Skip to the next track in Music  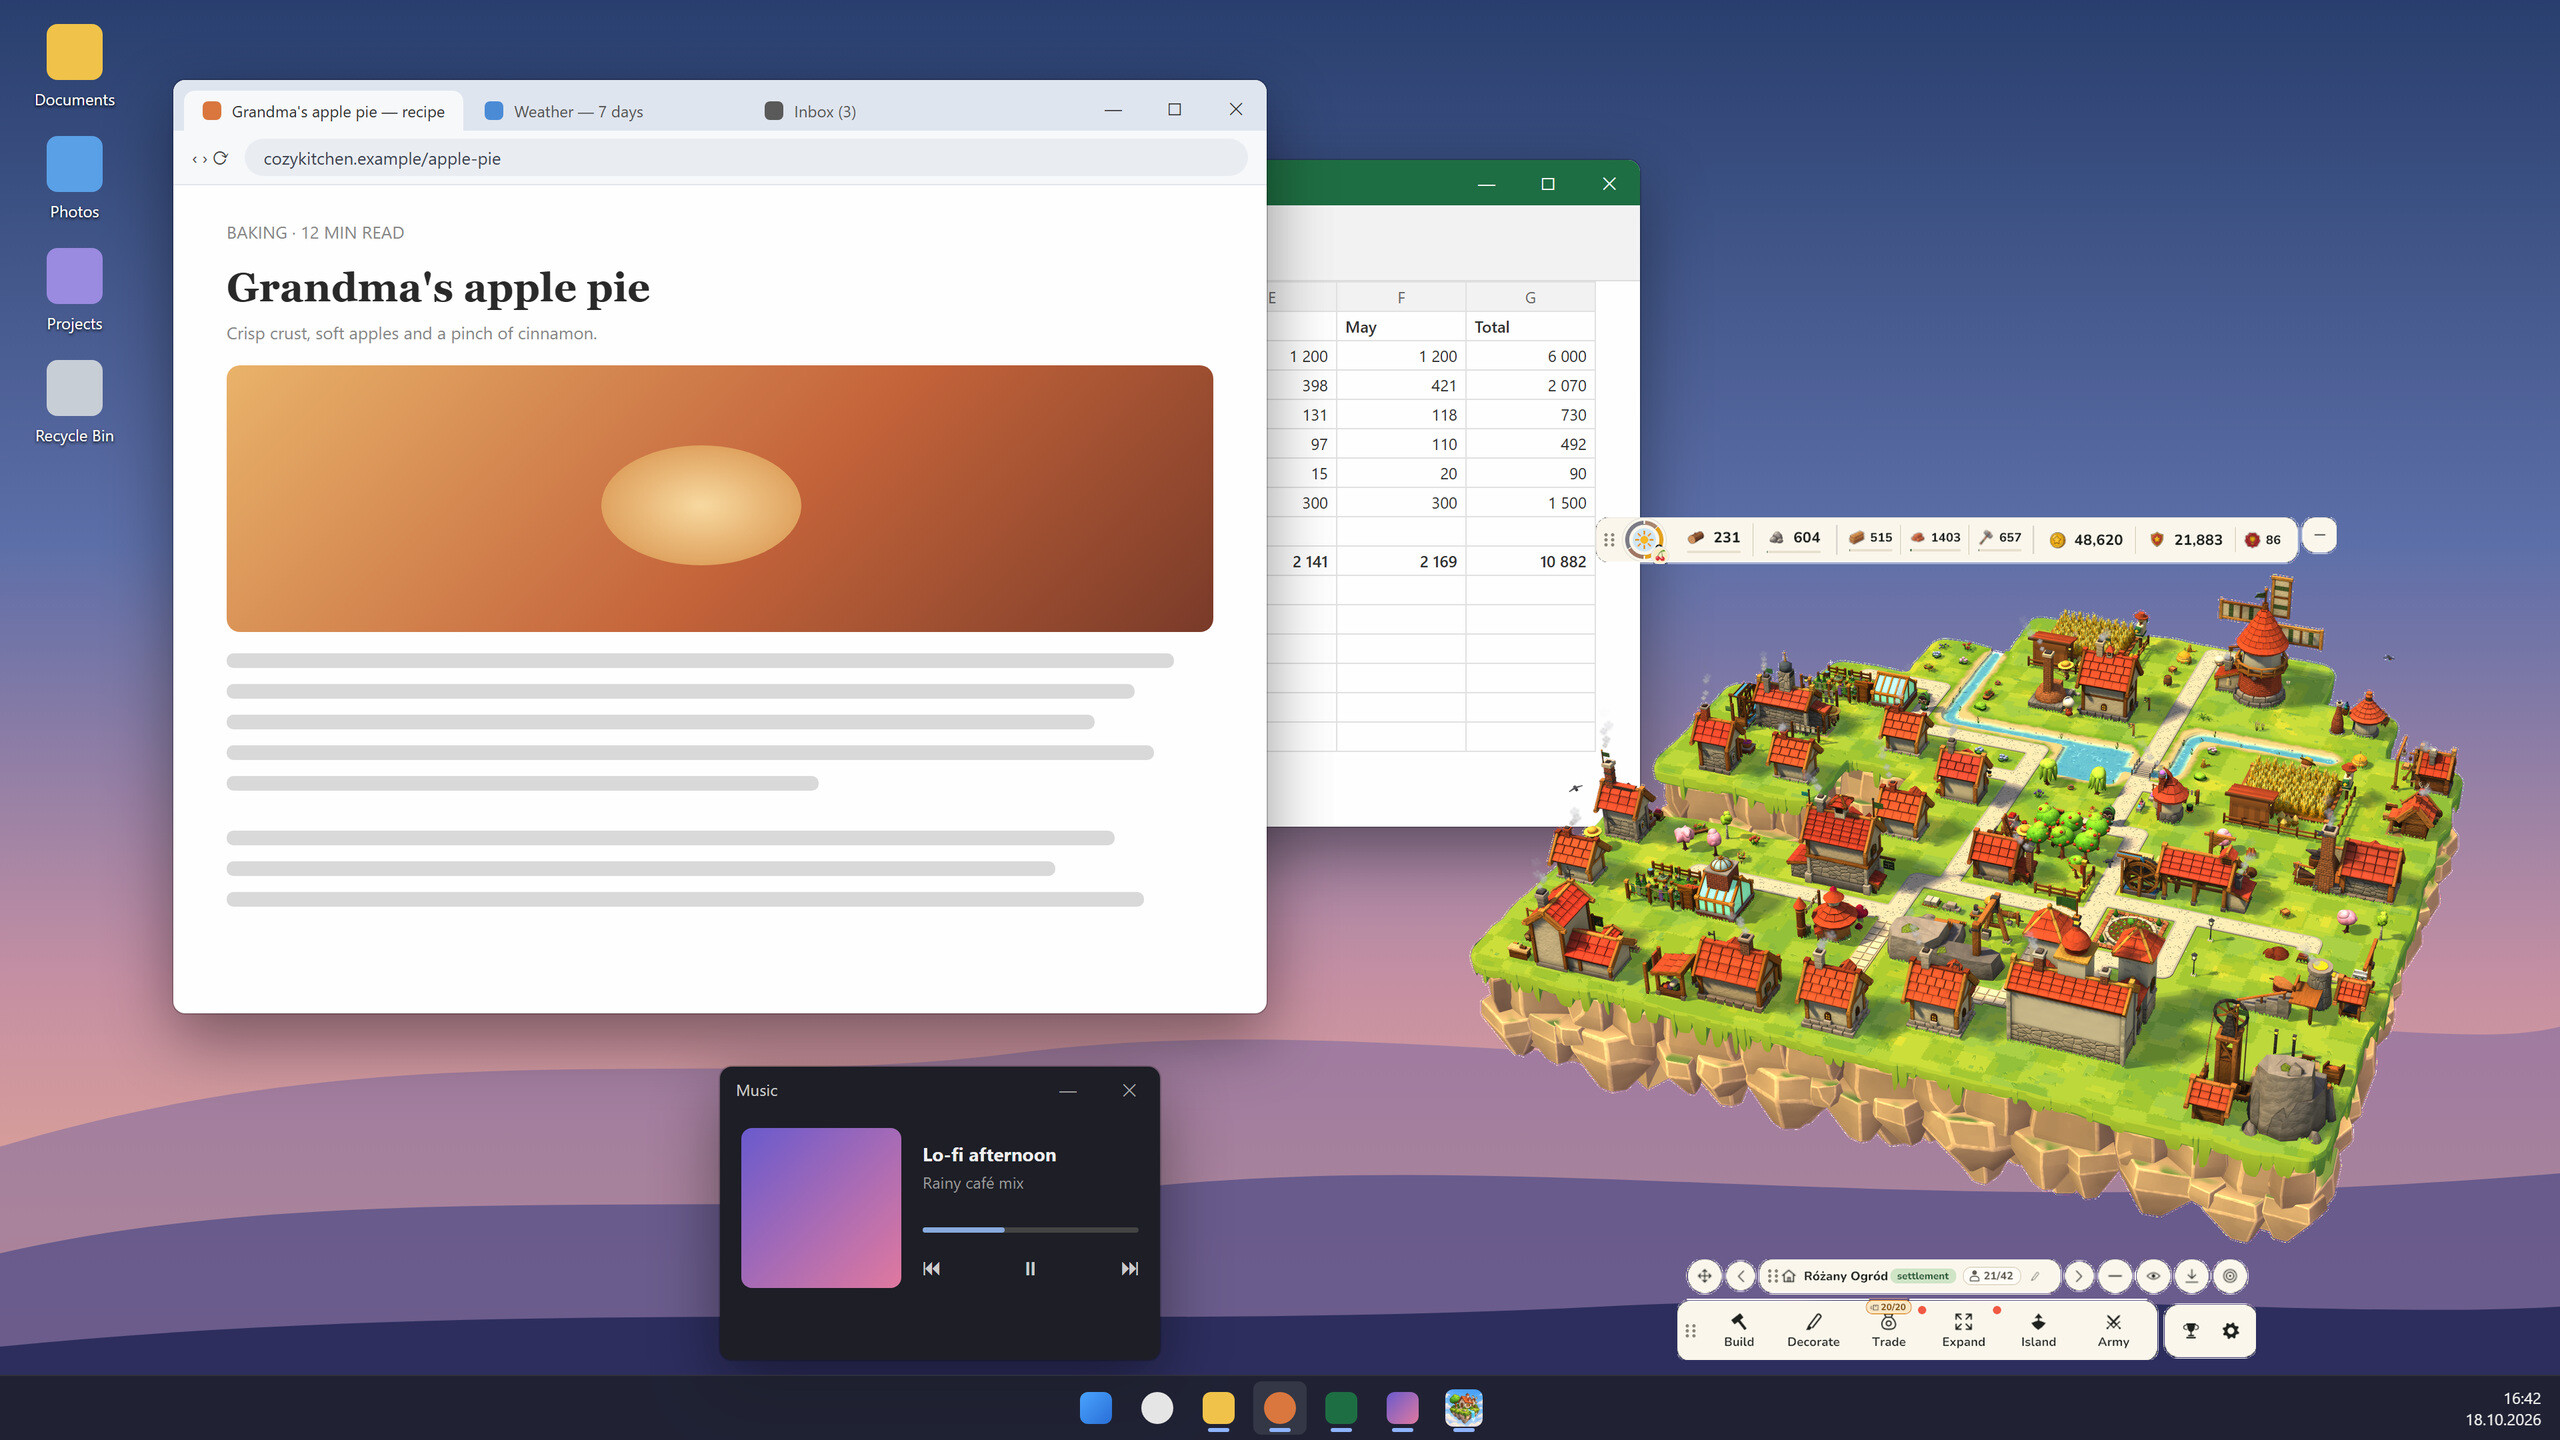tap(1129, 1268)
